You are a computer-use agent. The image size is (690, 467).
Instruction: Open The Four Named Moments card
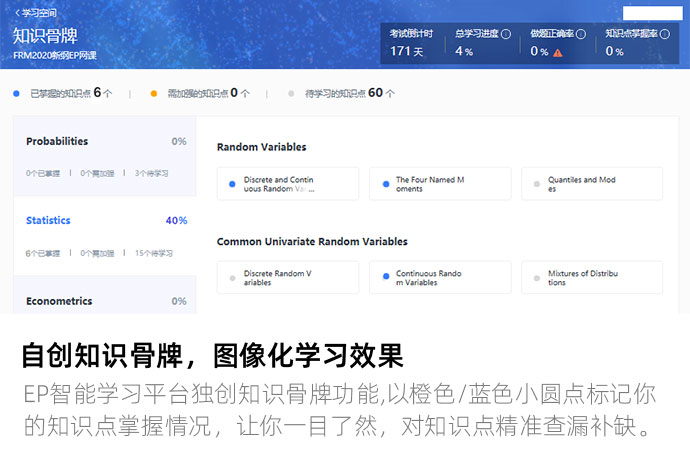(440, 184)
